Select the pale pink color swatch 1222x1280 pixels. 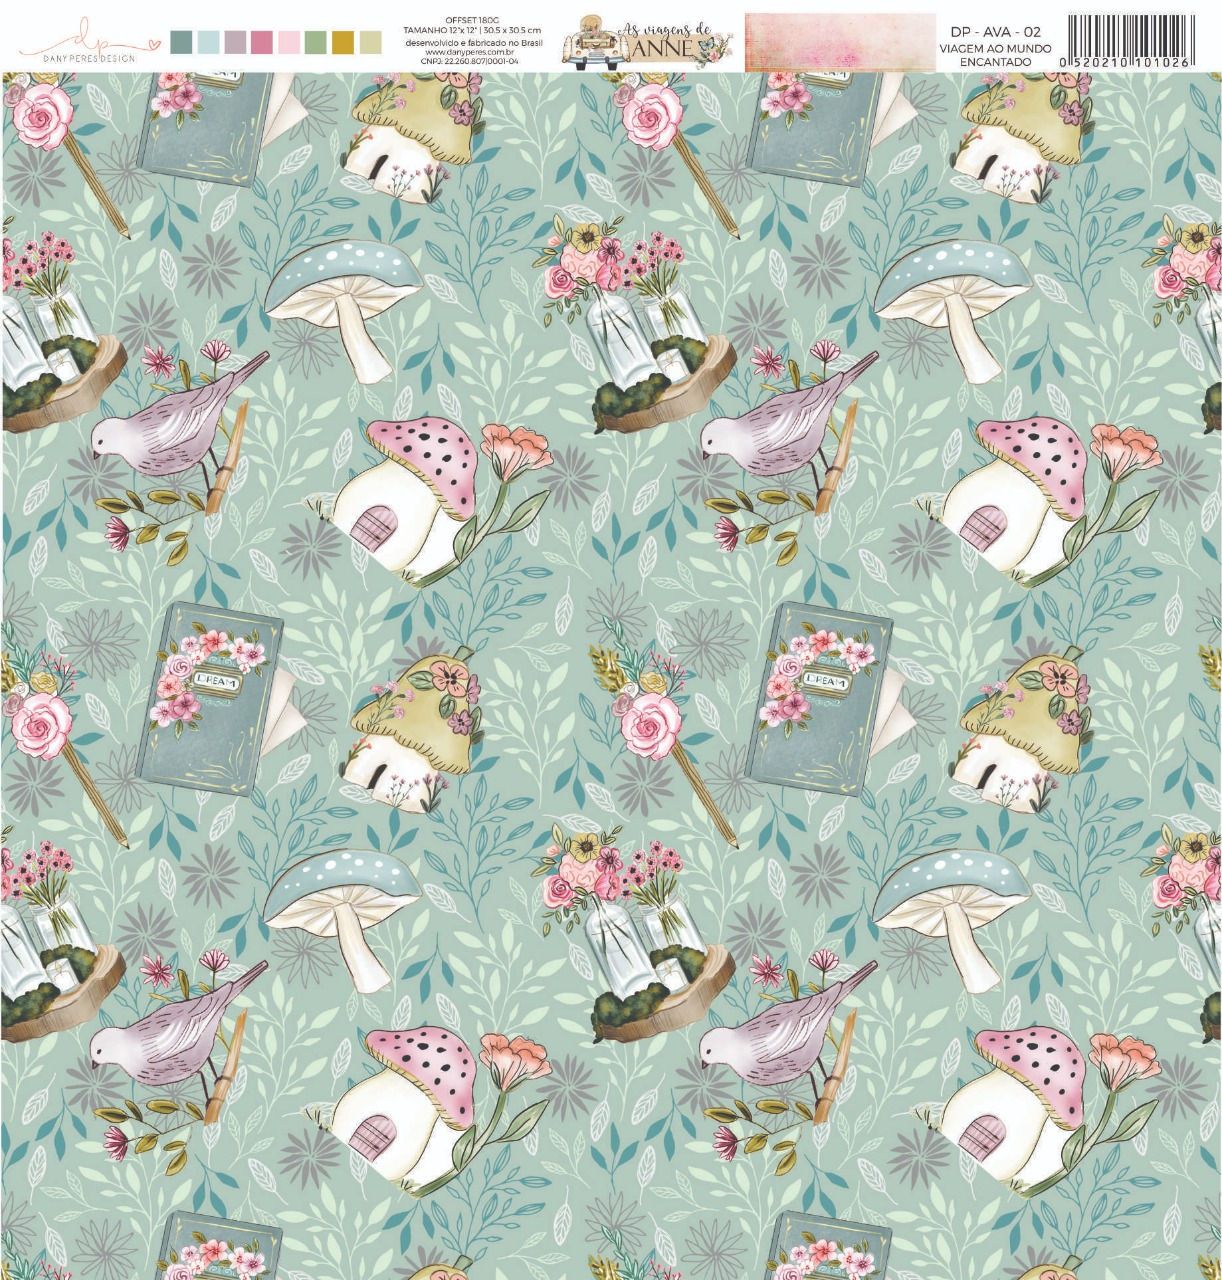(x=289, y=41)
